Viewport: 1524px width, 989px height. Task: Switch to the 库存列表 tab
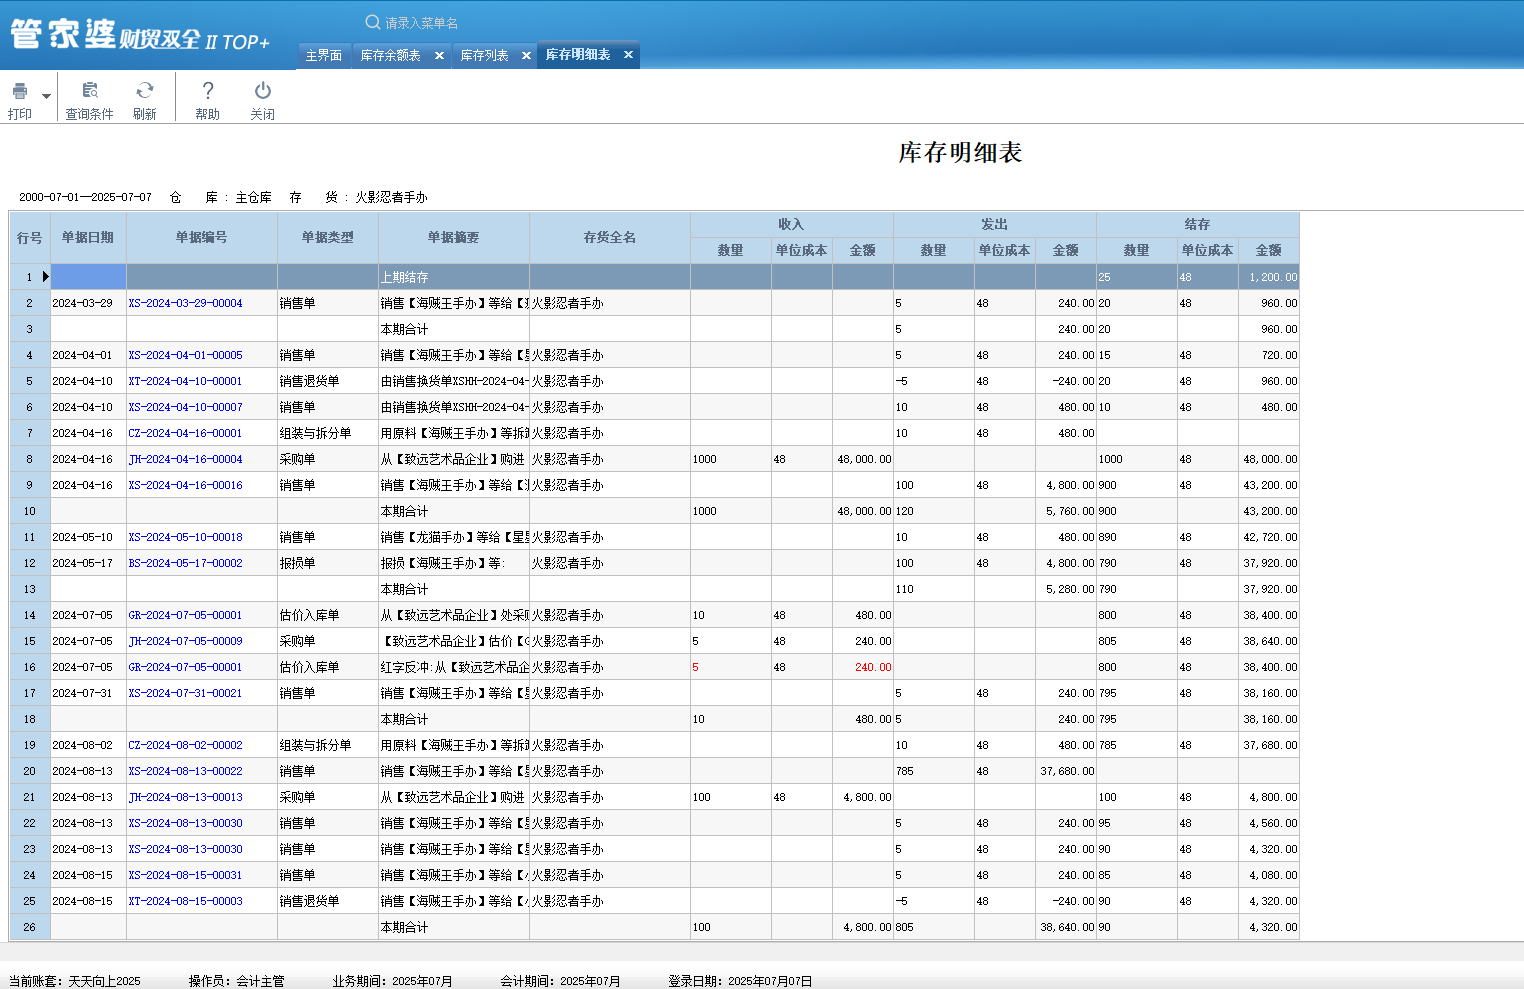point(484,56)
